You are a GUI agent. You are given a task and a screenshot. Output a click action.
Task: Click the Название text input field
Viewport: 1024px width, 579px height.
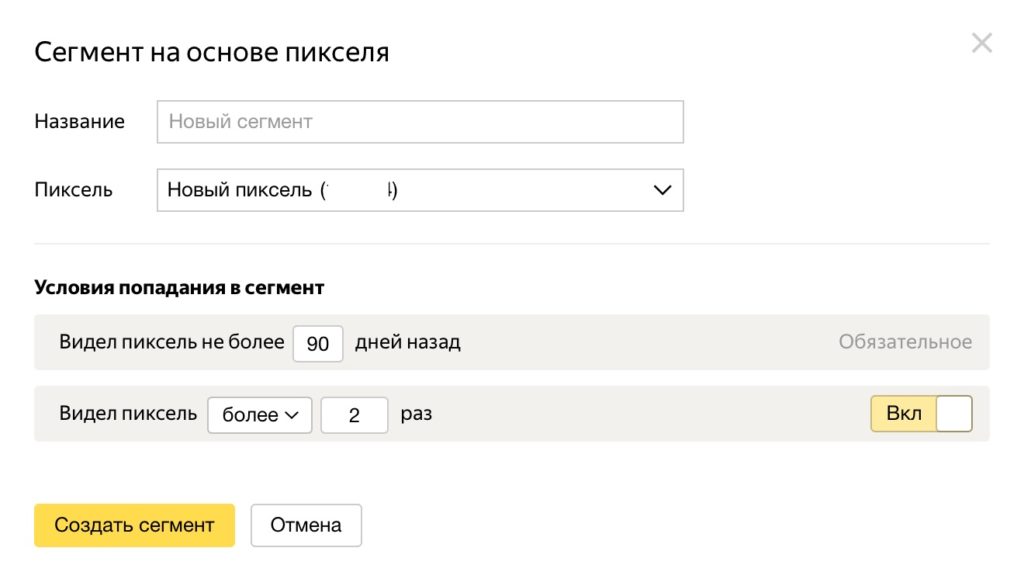click(420, 122)
